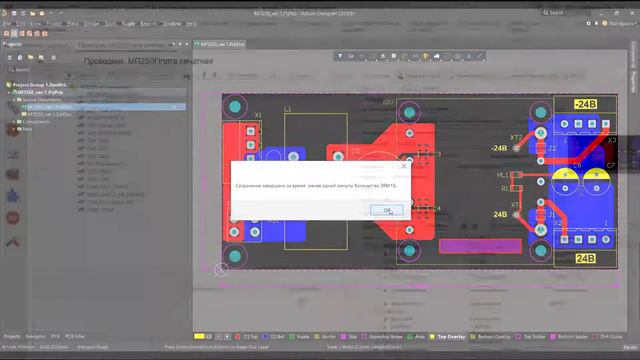Select Project Group 1.DsnWrk in the tree
The width and height of the screenshot is (640, 360).
(39, 85)
